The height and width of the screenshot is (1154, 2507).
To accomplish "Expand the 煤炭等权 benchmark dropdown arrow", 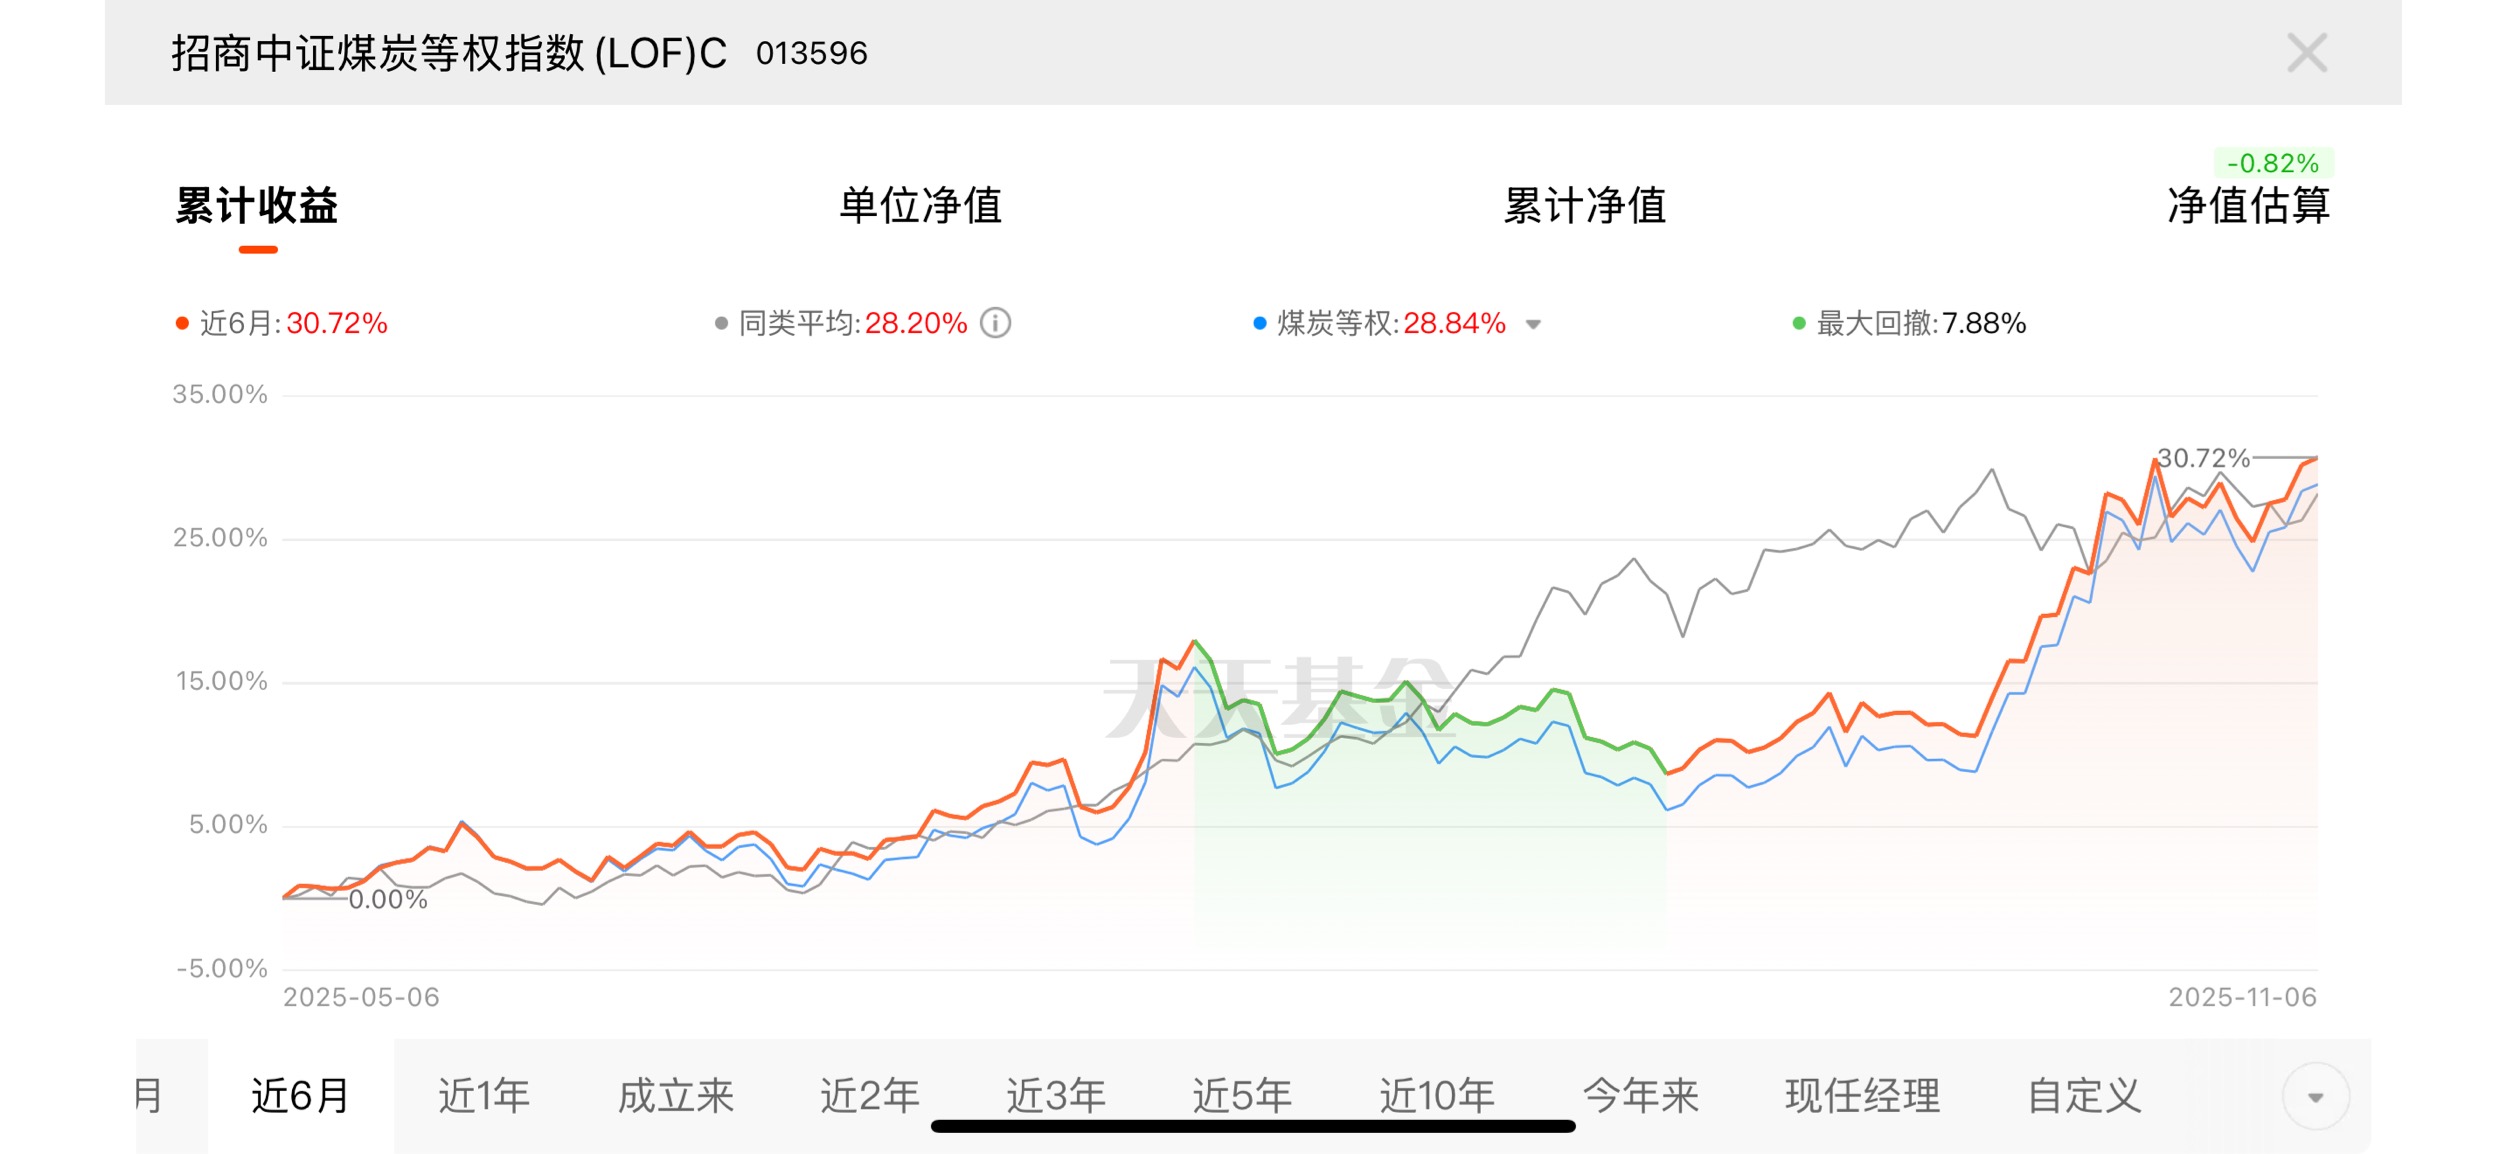I will [1533, 324].
